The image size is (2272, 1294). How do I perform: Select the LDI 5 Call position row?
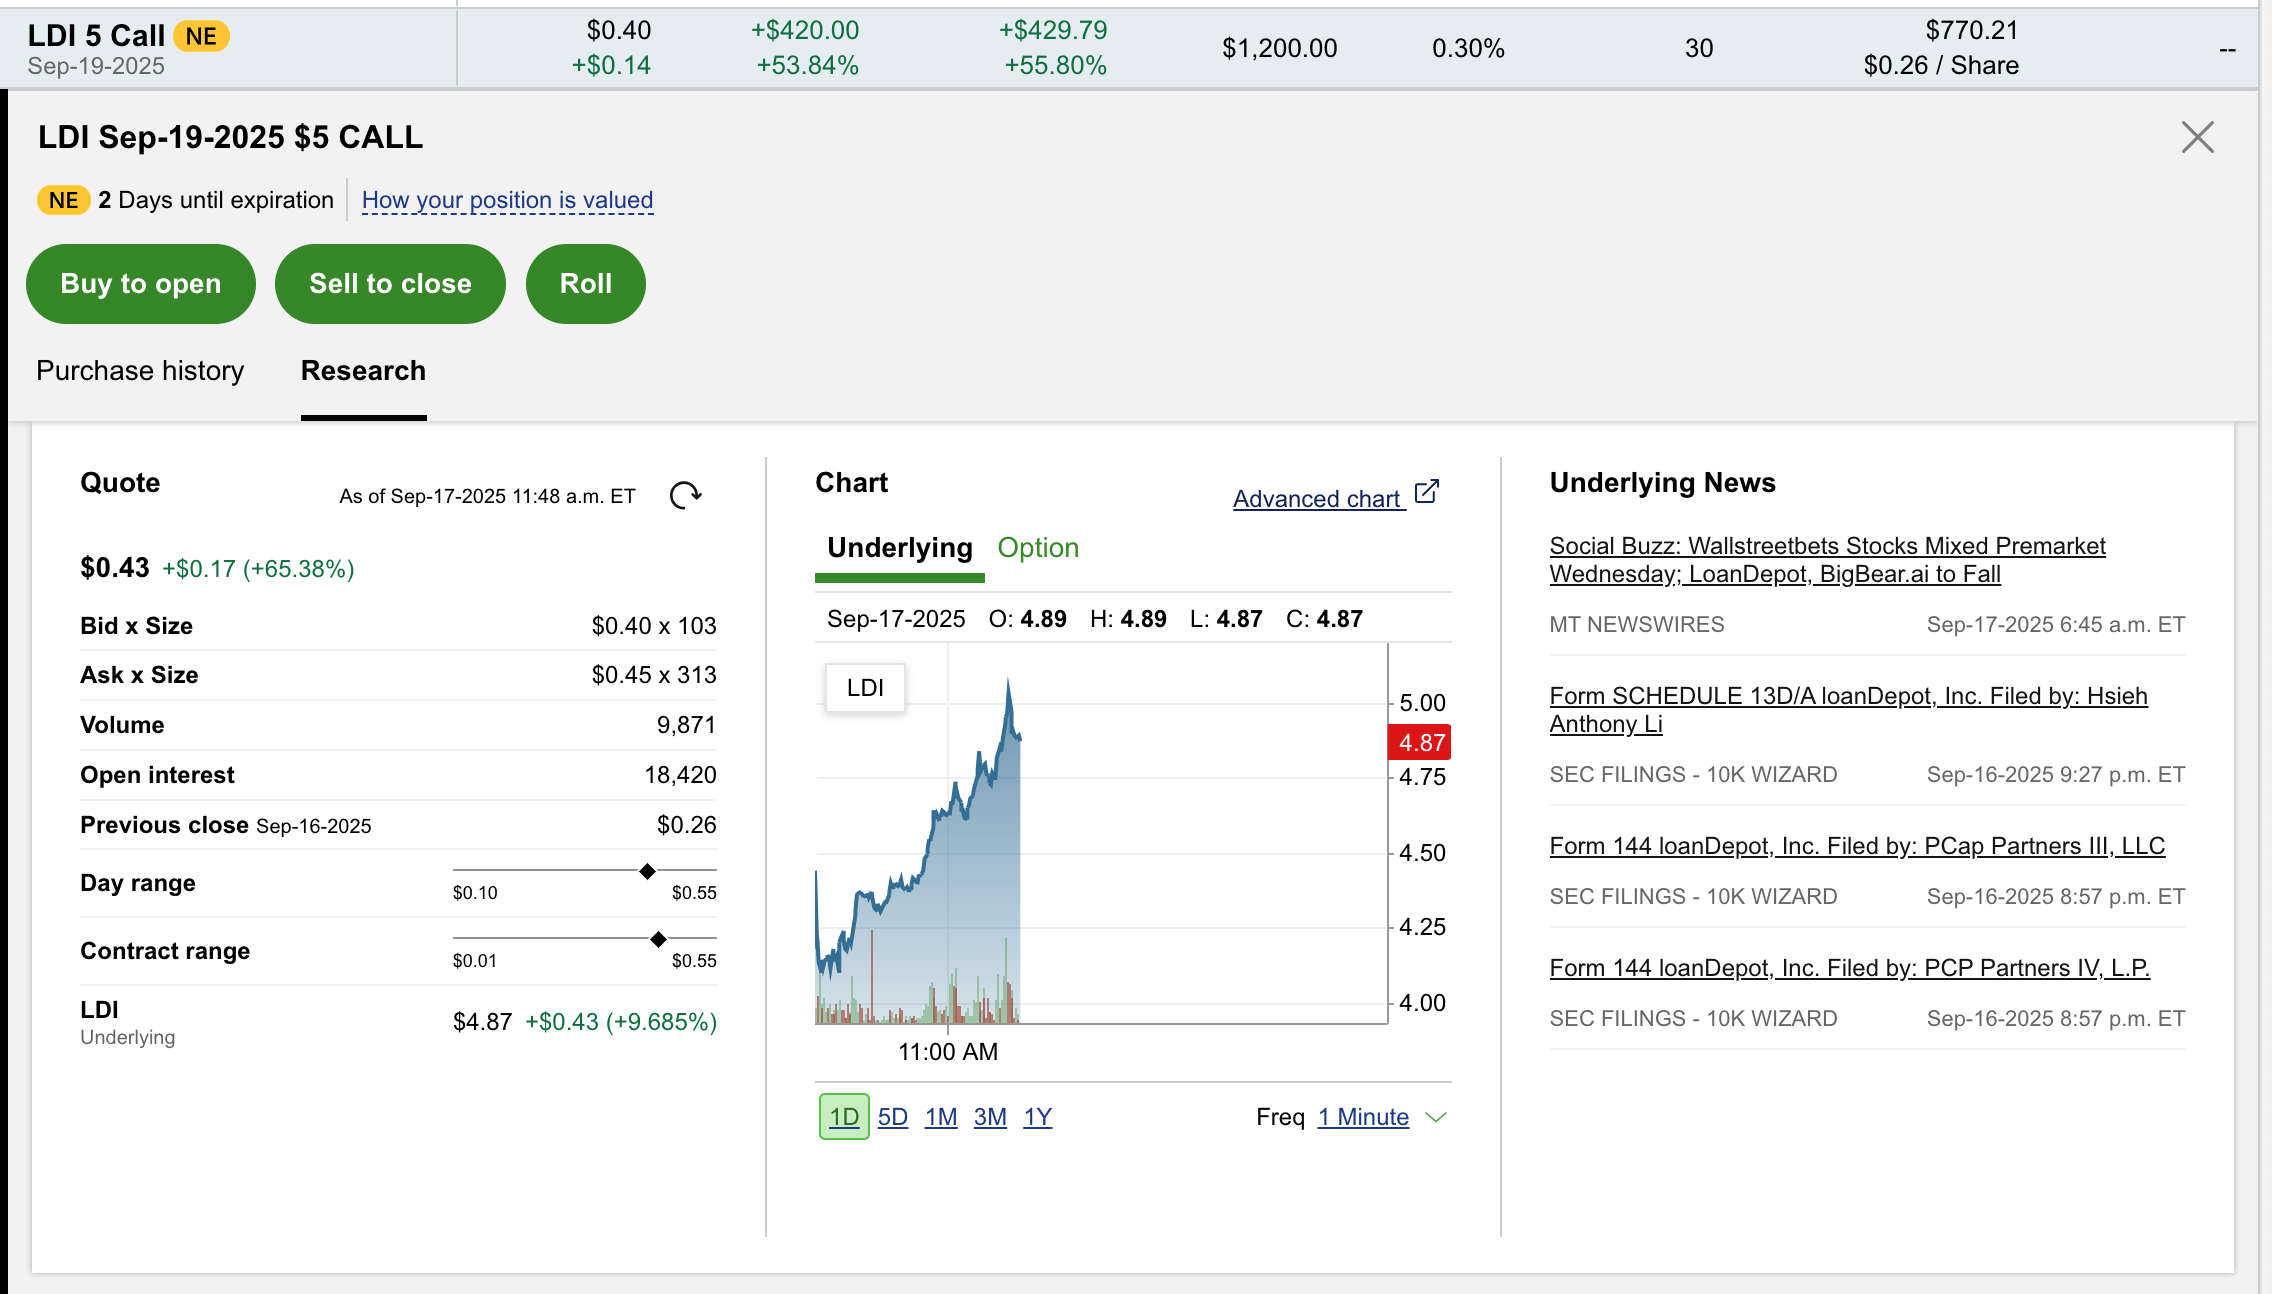(x=1129, y=48)
